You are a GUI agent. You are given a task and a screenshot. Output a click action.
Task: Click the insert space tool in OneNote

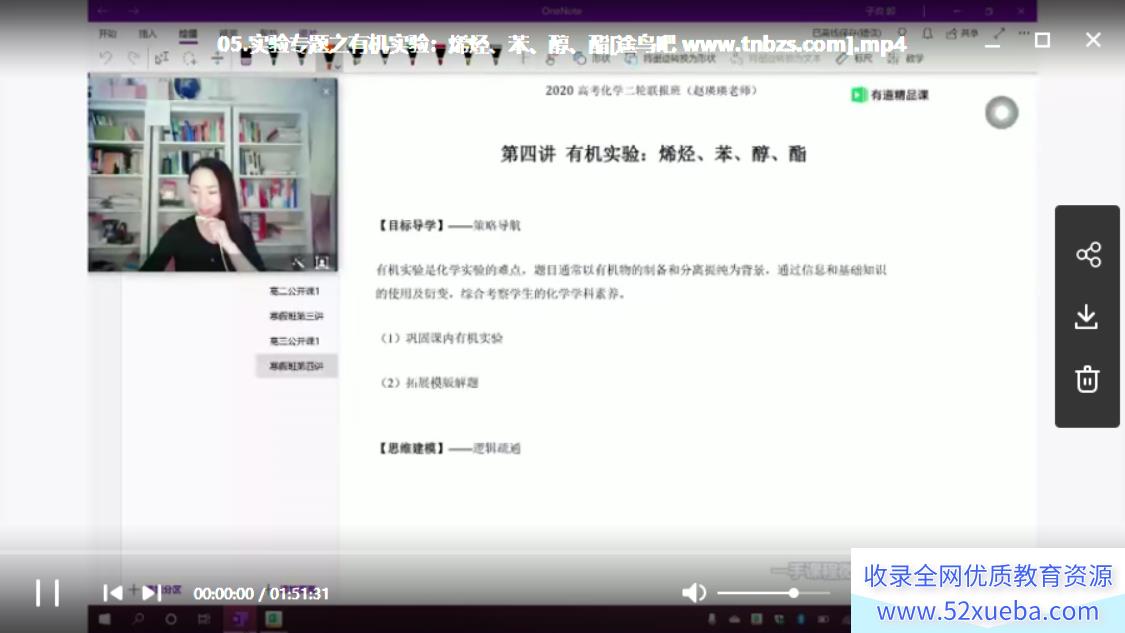[x=217, y=58]
